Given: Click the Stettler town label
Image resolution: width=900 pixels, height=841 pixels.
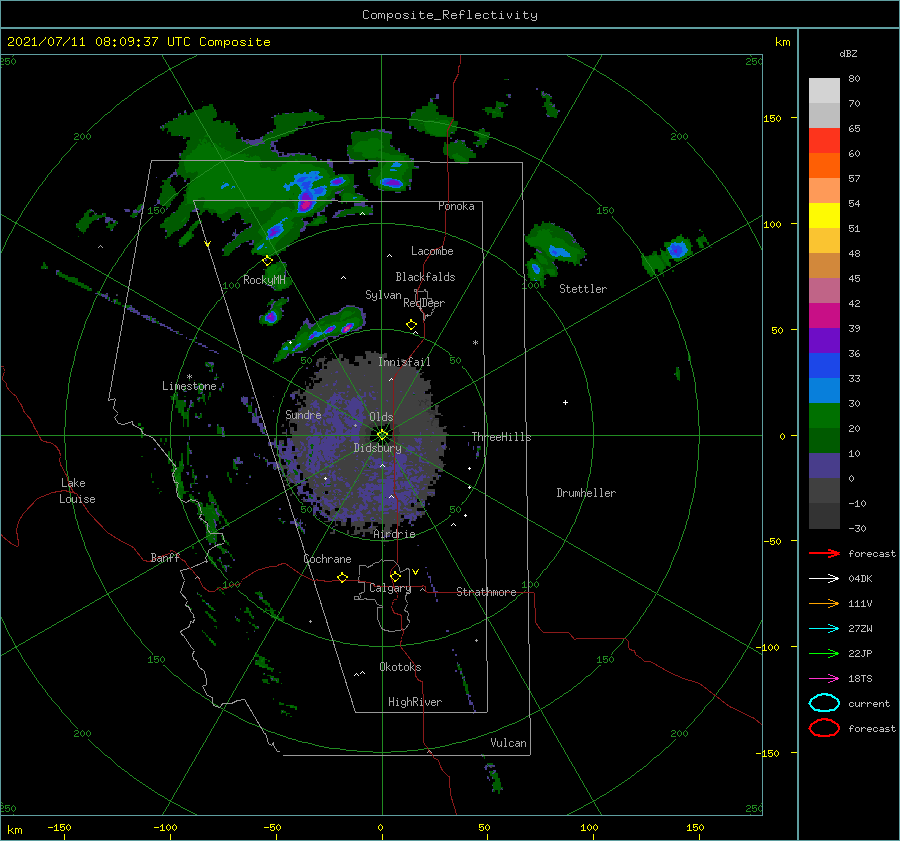Looking at the screenshot, I should point(583,289).
